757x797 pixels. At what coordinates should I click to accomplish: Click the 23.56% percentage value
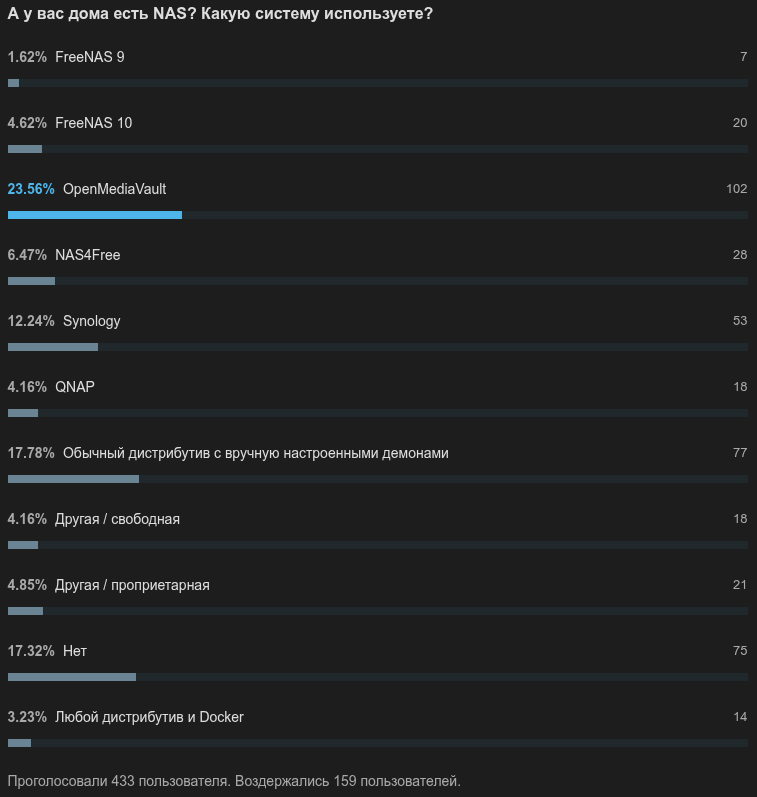click(x=31, y=189)
